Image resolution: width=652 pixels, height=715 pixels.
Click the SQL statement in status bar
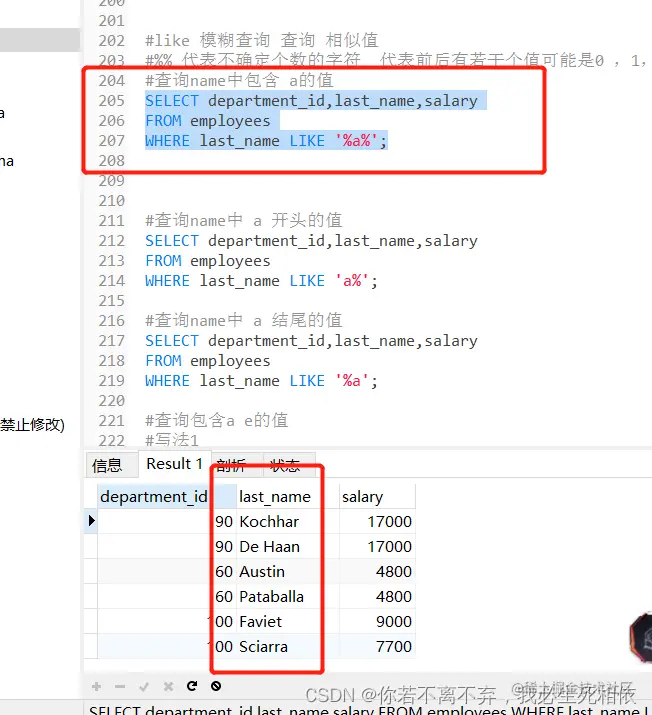click(368, 710)
